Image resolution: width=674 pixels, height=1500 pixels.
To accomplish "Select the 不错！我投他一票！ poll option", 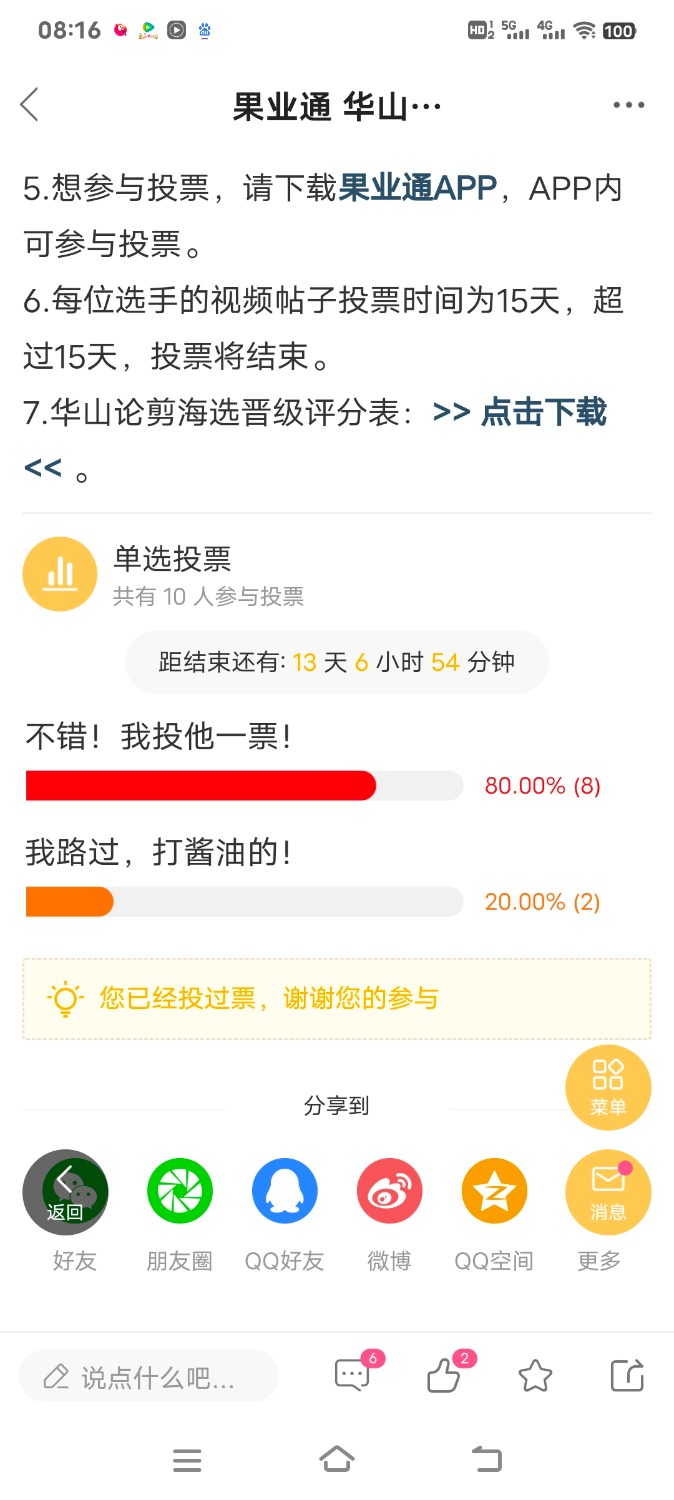I will coord(159,737).
